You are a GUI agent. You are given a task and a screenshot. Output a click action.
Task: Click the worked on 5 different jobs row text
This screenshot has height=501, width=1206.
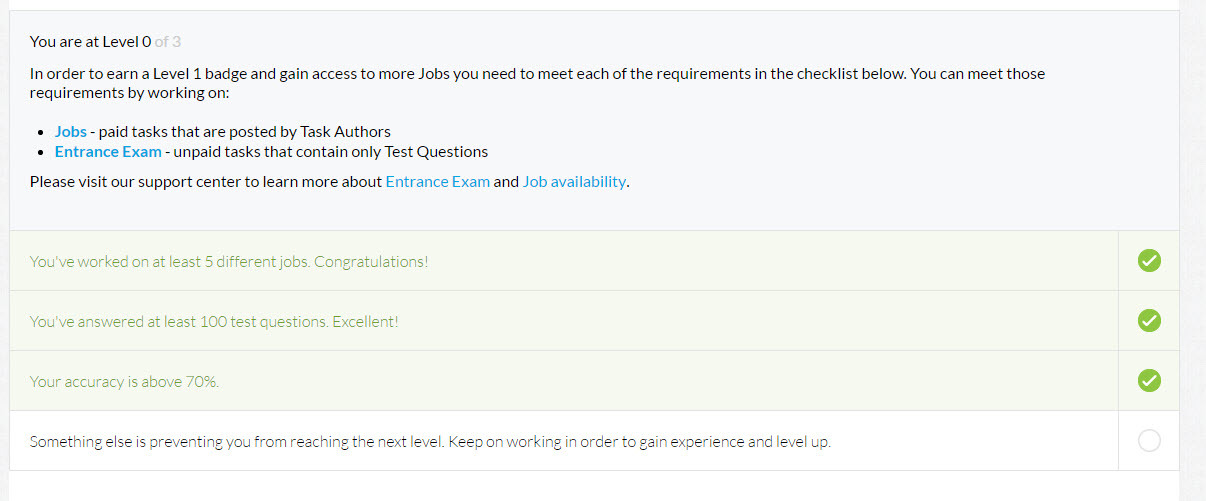coord(229,262)
